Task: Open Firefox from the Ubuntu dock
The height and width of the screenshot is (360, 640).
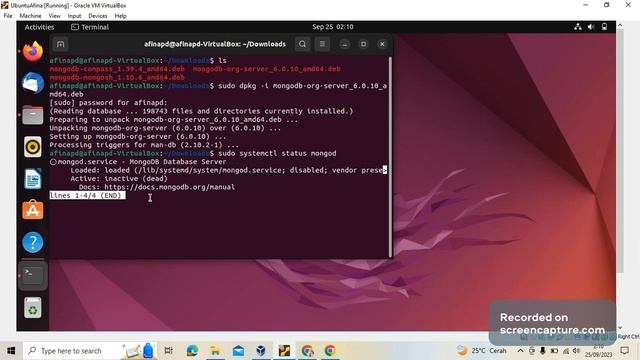Action: pyautogui.click(x=33, y=51)
